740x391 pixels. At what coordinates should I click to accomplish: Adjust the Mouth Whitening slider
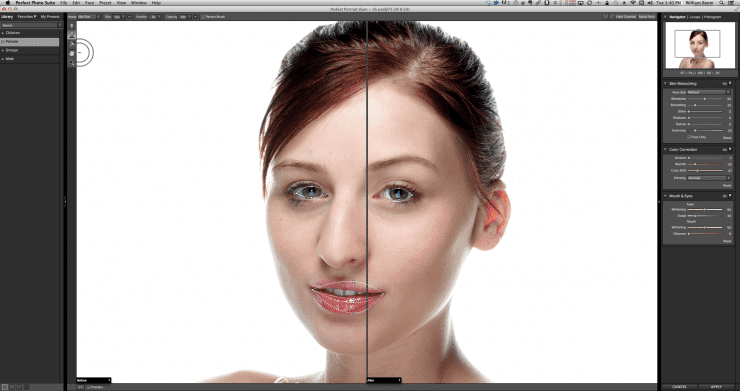pyautogui.click(x=705, y=227)
